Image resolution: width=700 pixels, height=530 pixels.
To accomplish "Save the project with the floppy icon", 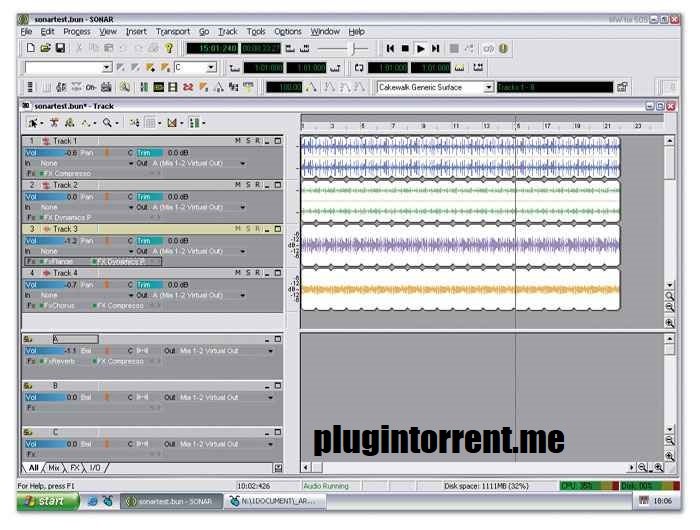I will pyautogui.click(x=60, y=48).
